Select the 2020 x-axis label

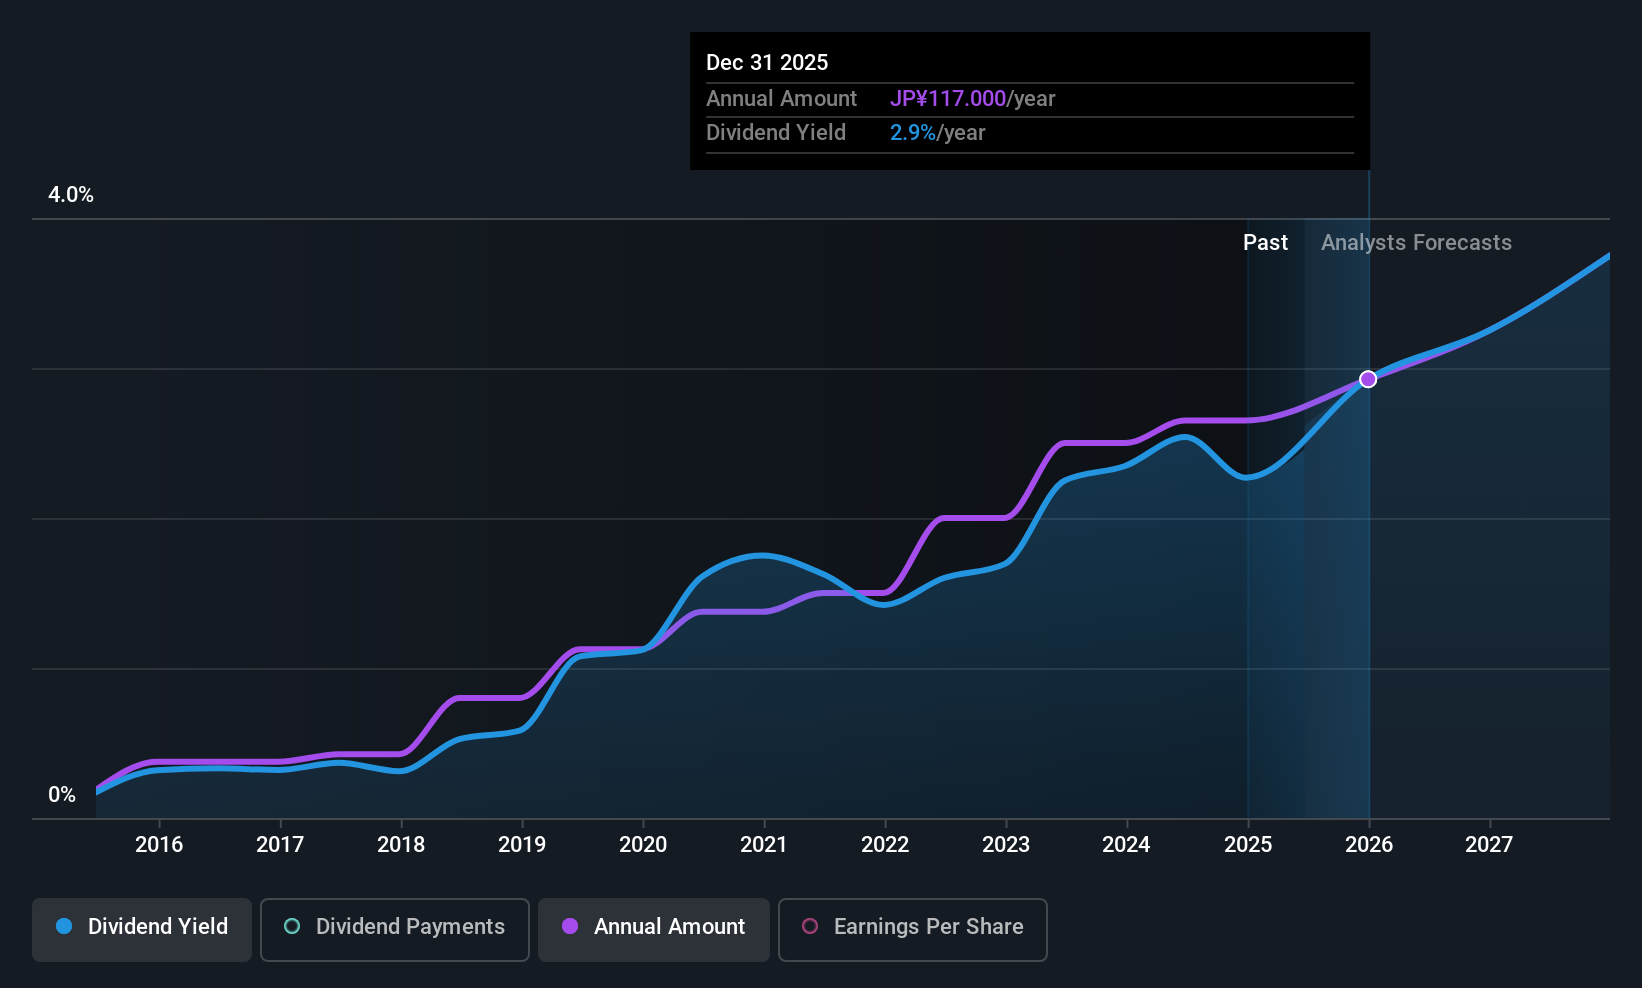pos(643,844)
